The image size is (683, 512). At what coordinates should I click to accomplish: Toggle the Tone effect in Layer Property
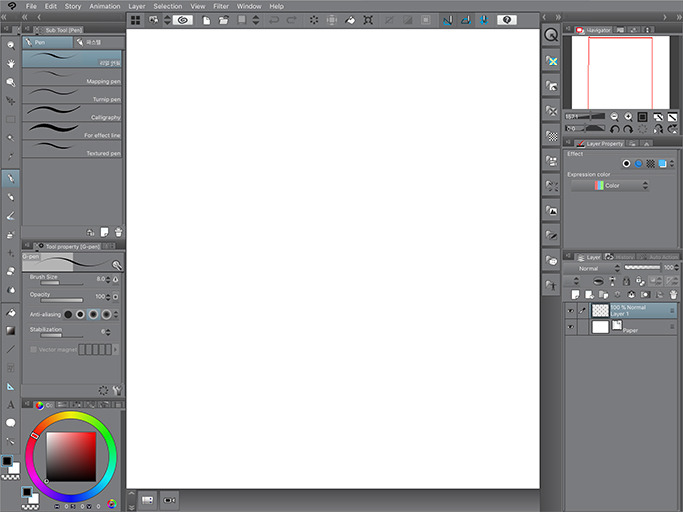click(650, 163)
